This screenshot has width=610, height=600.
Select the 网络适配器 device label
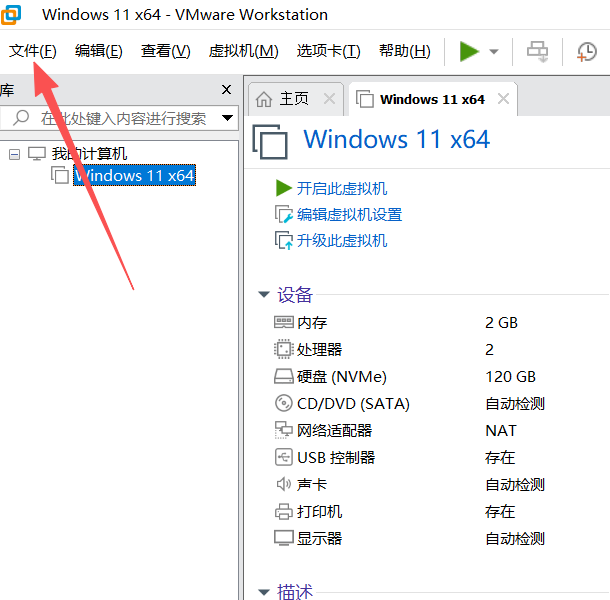click(334, 430)
